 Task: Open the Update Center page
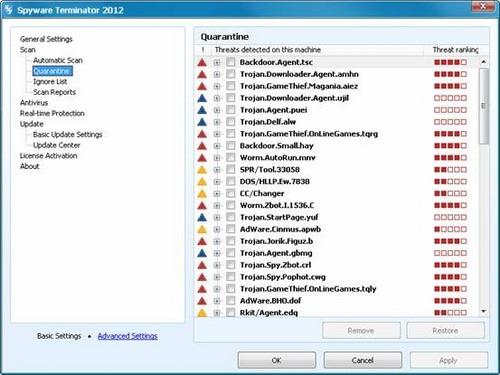[57, 145]
